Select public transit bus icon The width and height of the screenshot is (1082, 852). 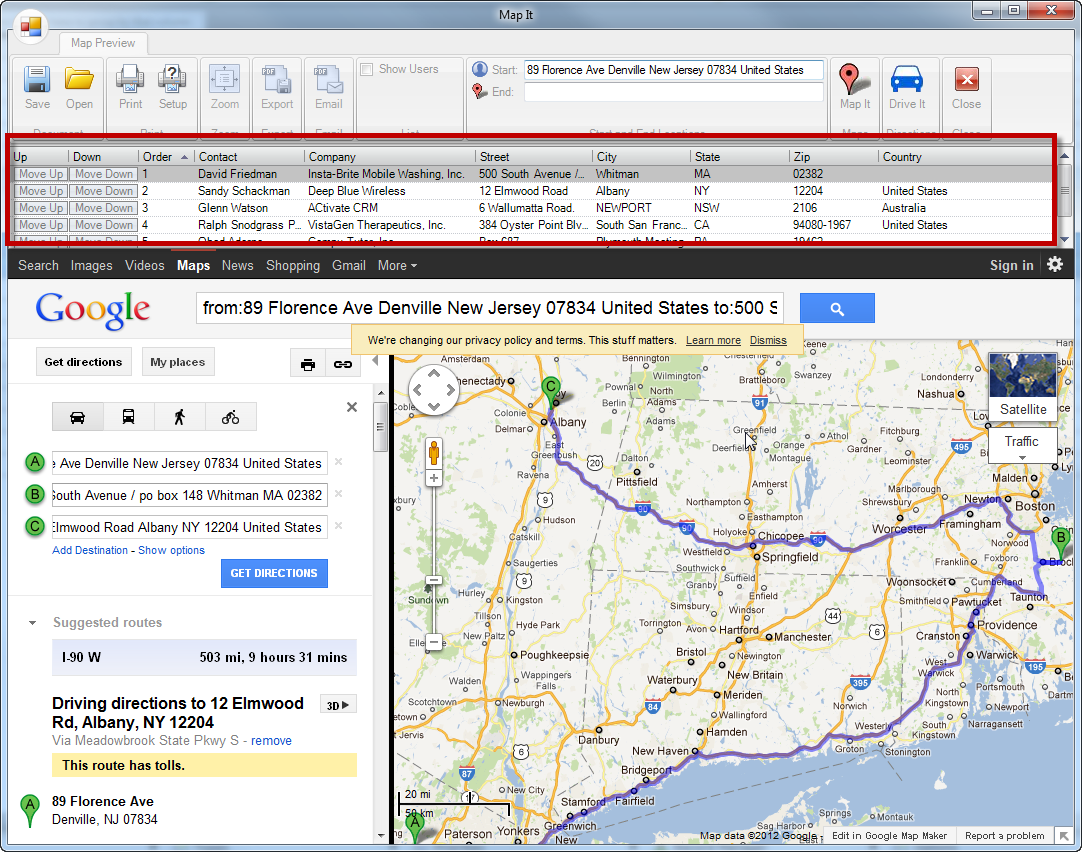(x=128, y=417)
